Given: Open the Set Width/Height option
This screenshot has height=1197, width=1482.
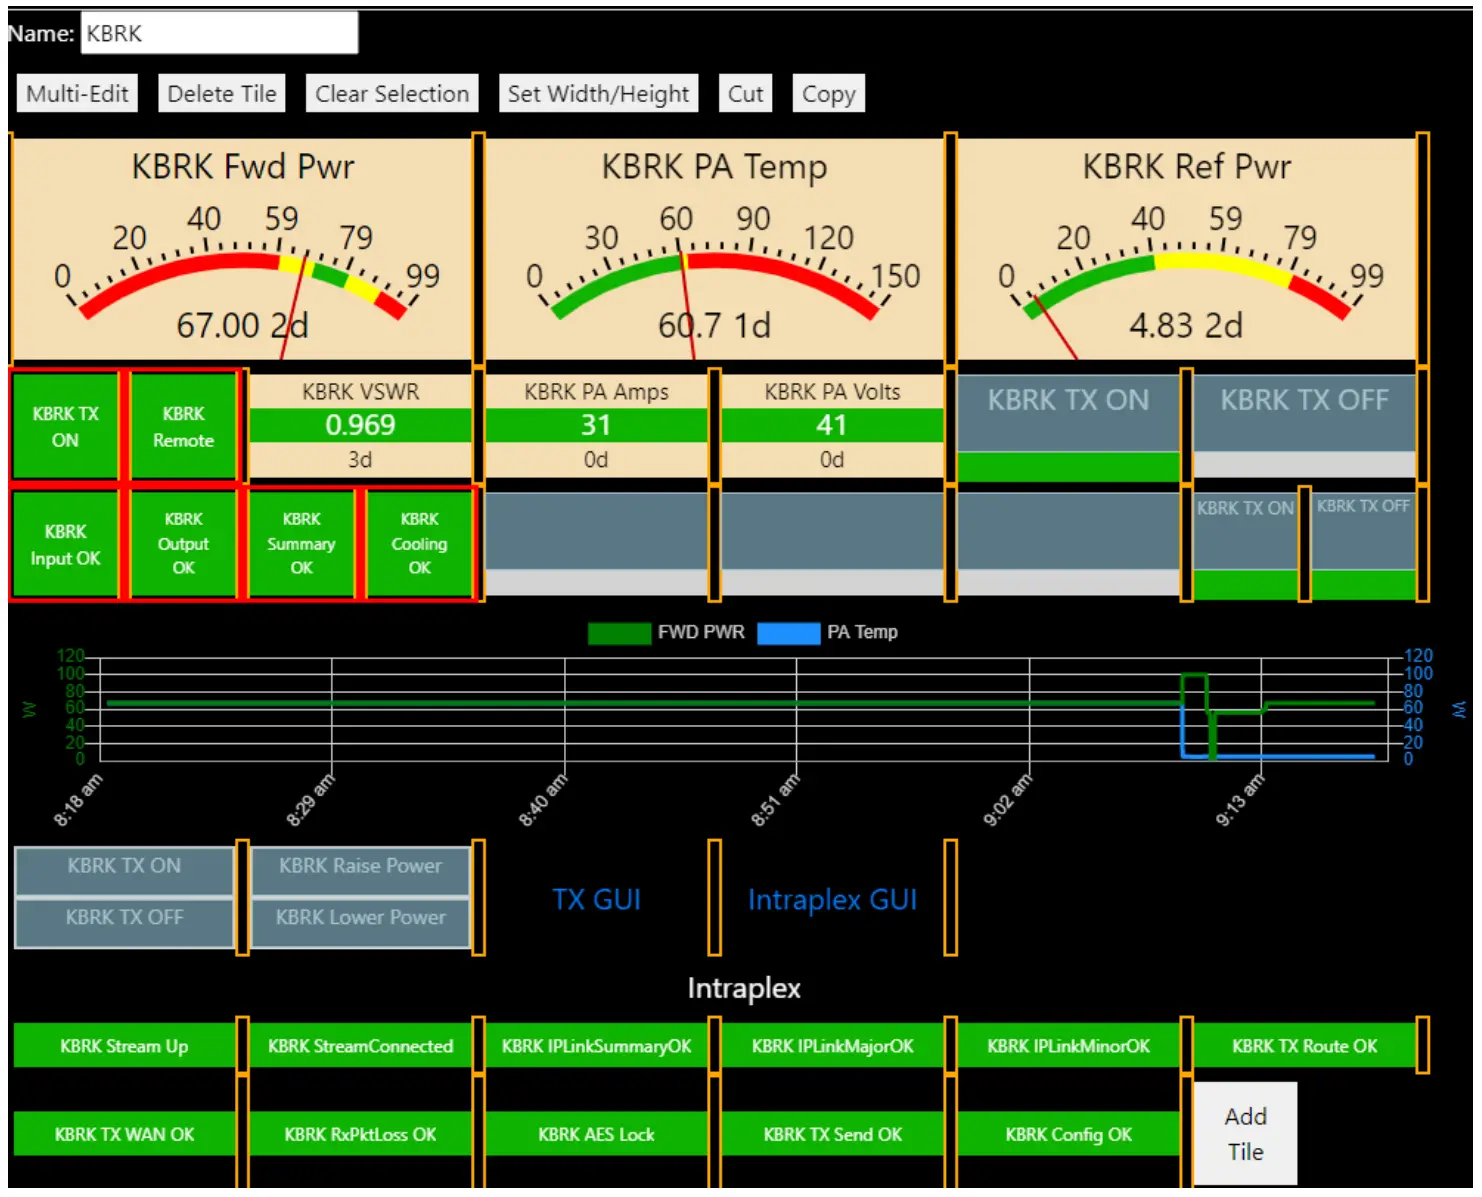Looking at the screenshot, I should pyautogui.click(x=598, y=94).
